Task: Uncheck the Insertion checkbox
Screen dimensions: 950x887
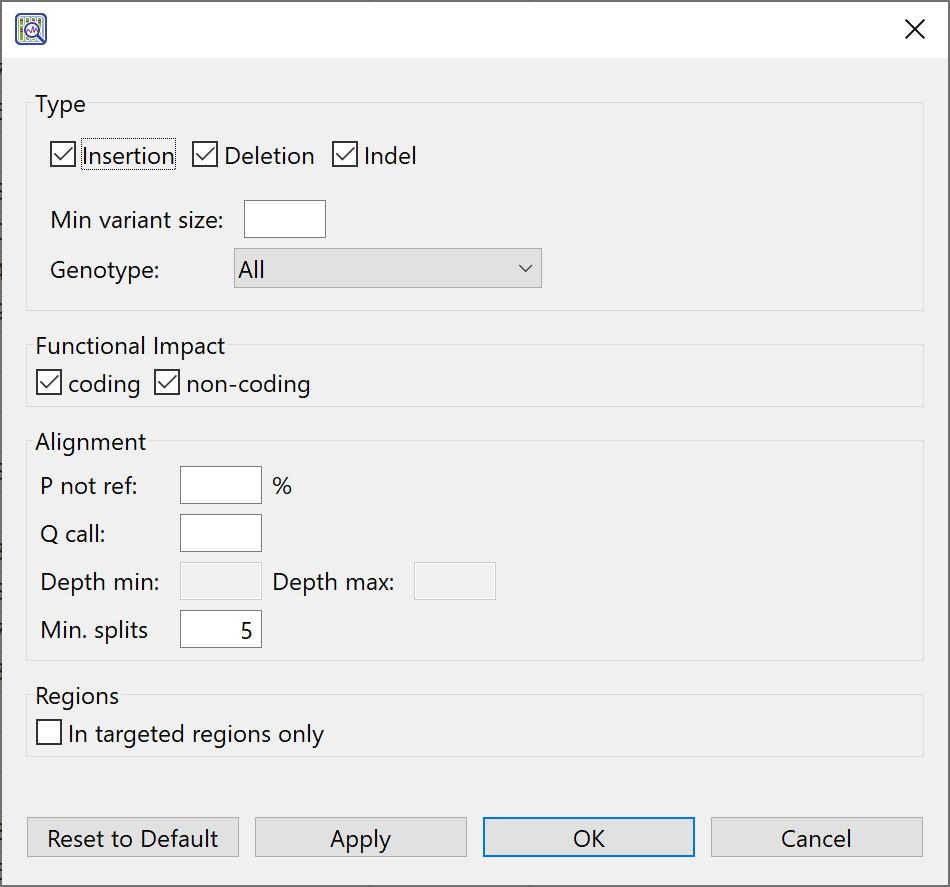Action: coord(63,155)
